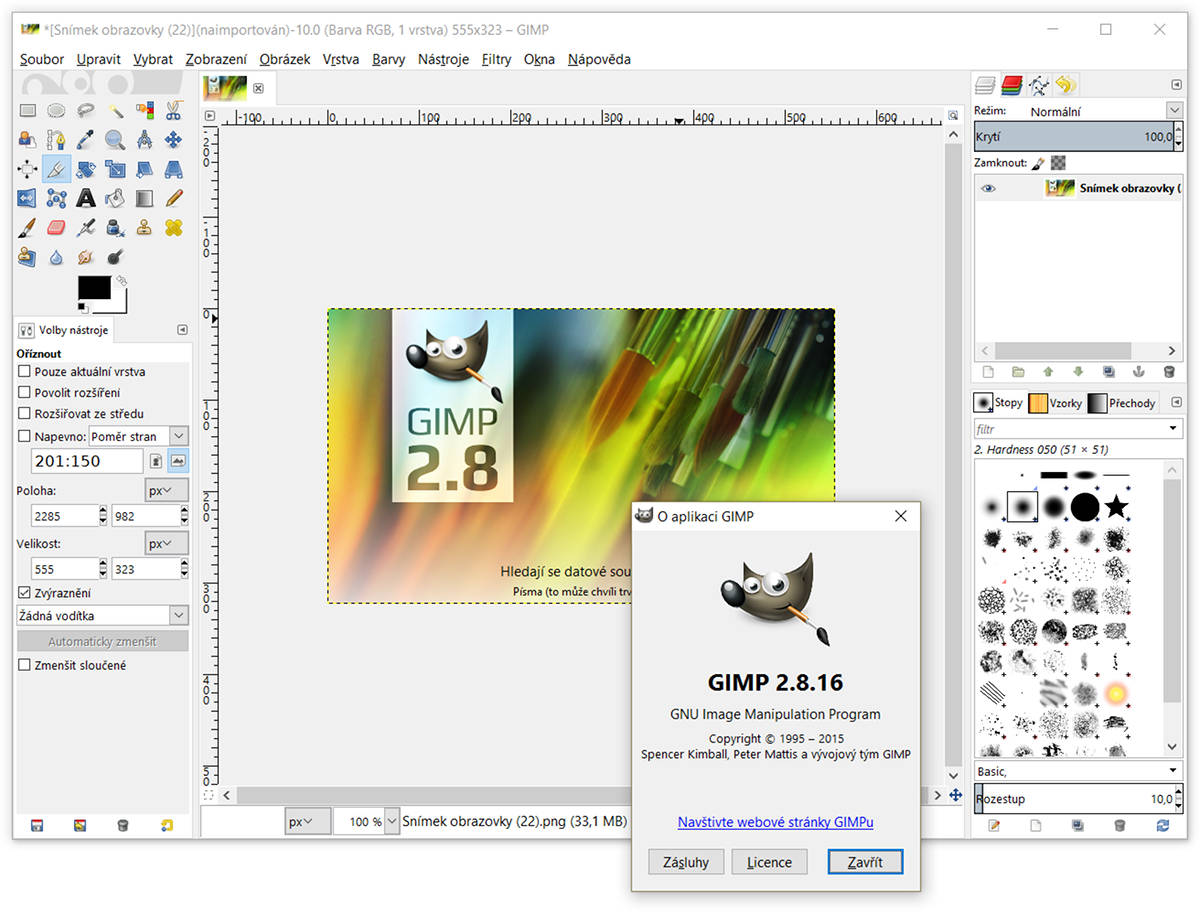
Task: Open the Žádná vodítka dropdown
Action: (103, 616)
